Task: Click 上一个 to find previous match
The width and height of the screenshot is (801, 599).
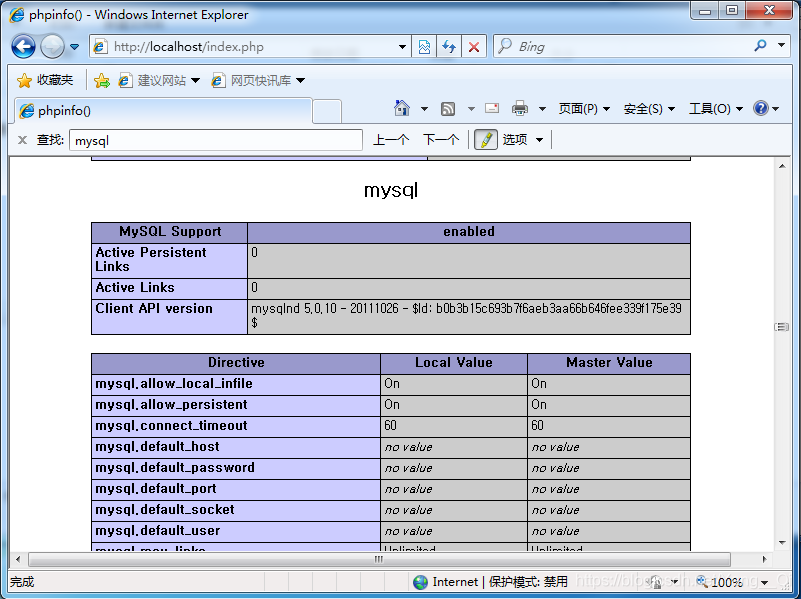Action: point(391,139)
